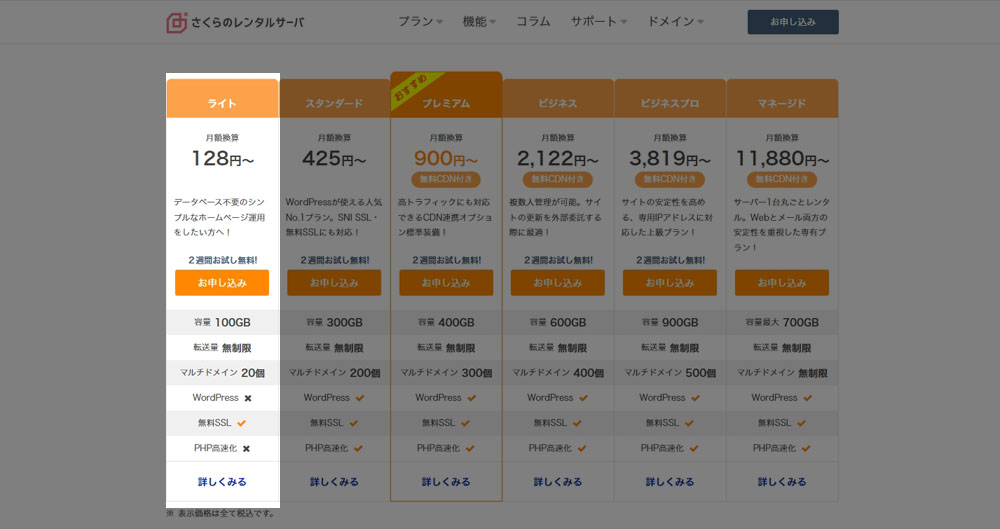Viewport: 1000px width, 529px height.
Task: Click the 11,880円〜 price text
Action: point(782,158)
